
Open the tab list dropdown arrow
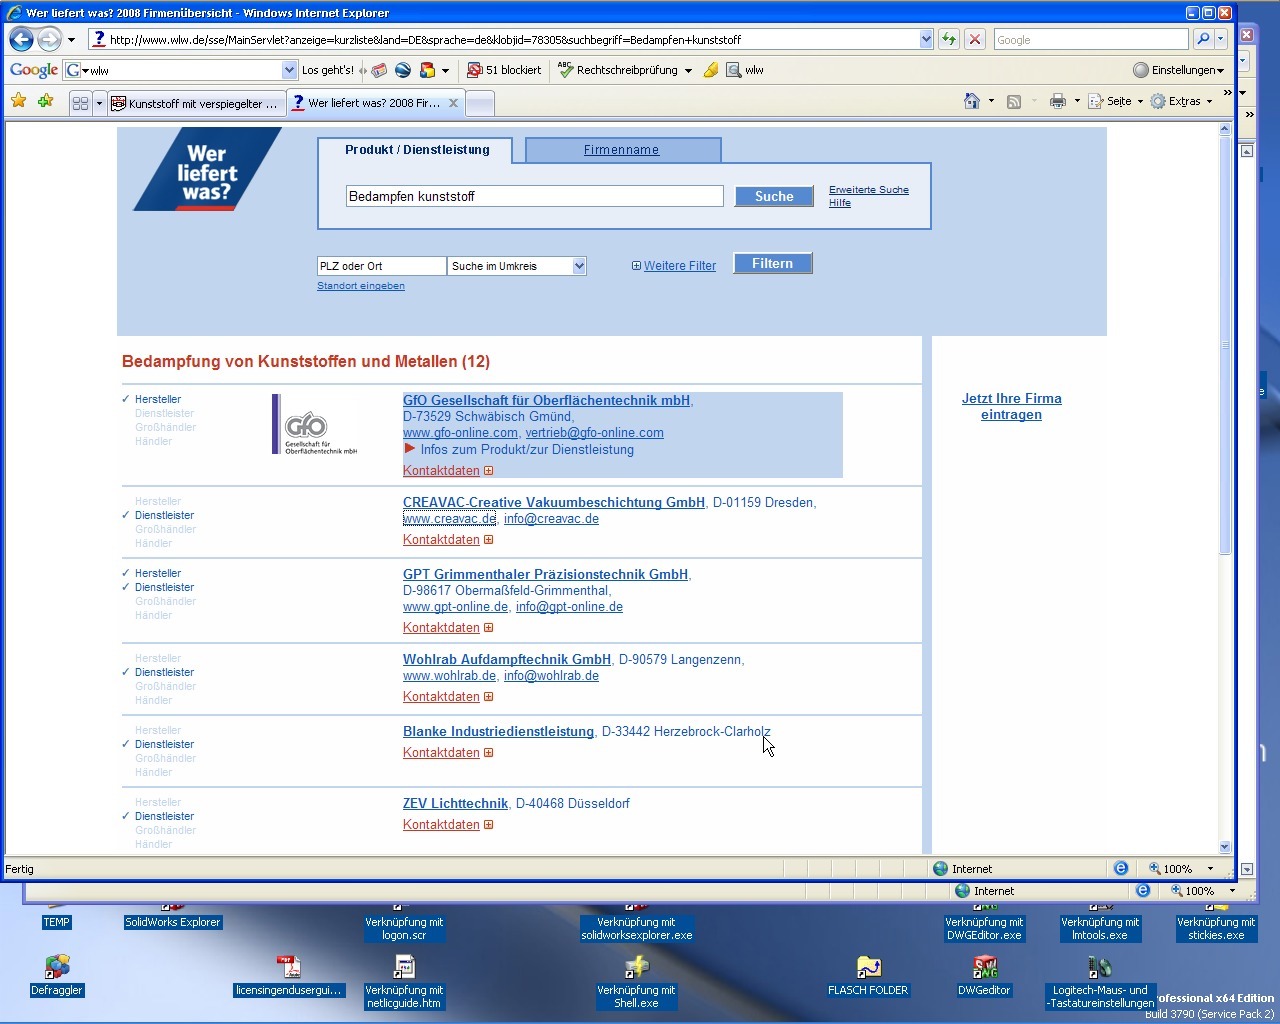point(99,103)
